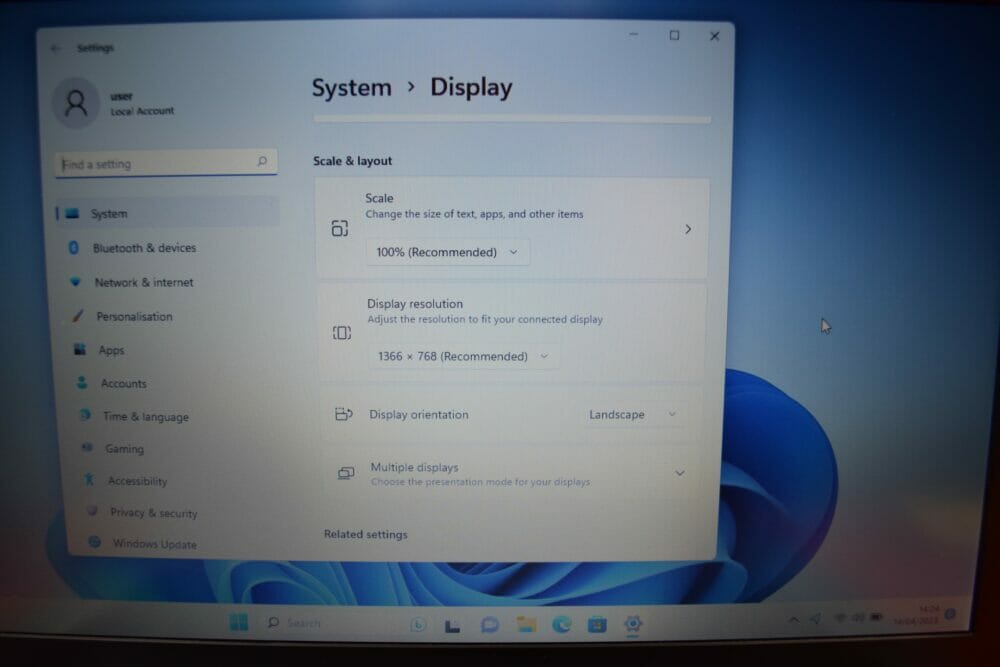The width and height of the screenshot is (1000, 667).
Task: Click the magnifier icon in Find a setting
Action: pyautogui.click(x=262, y=161)
